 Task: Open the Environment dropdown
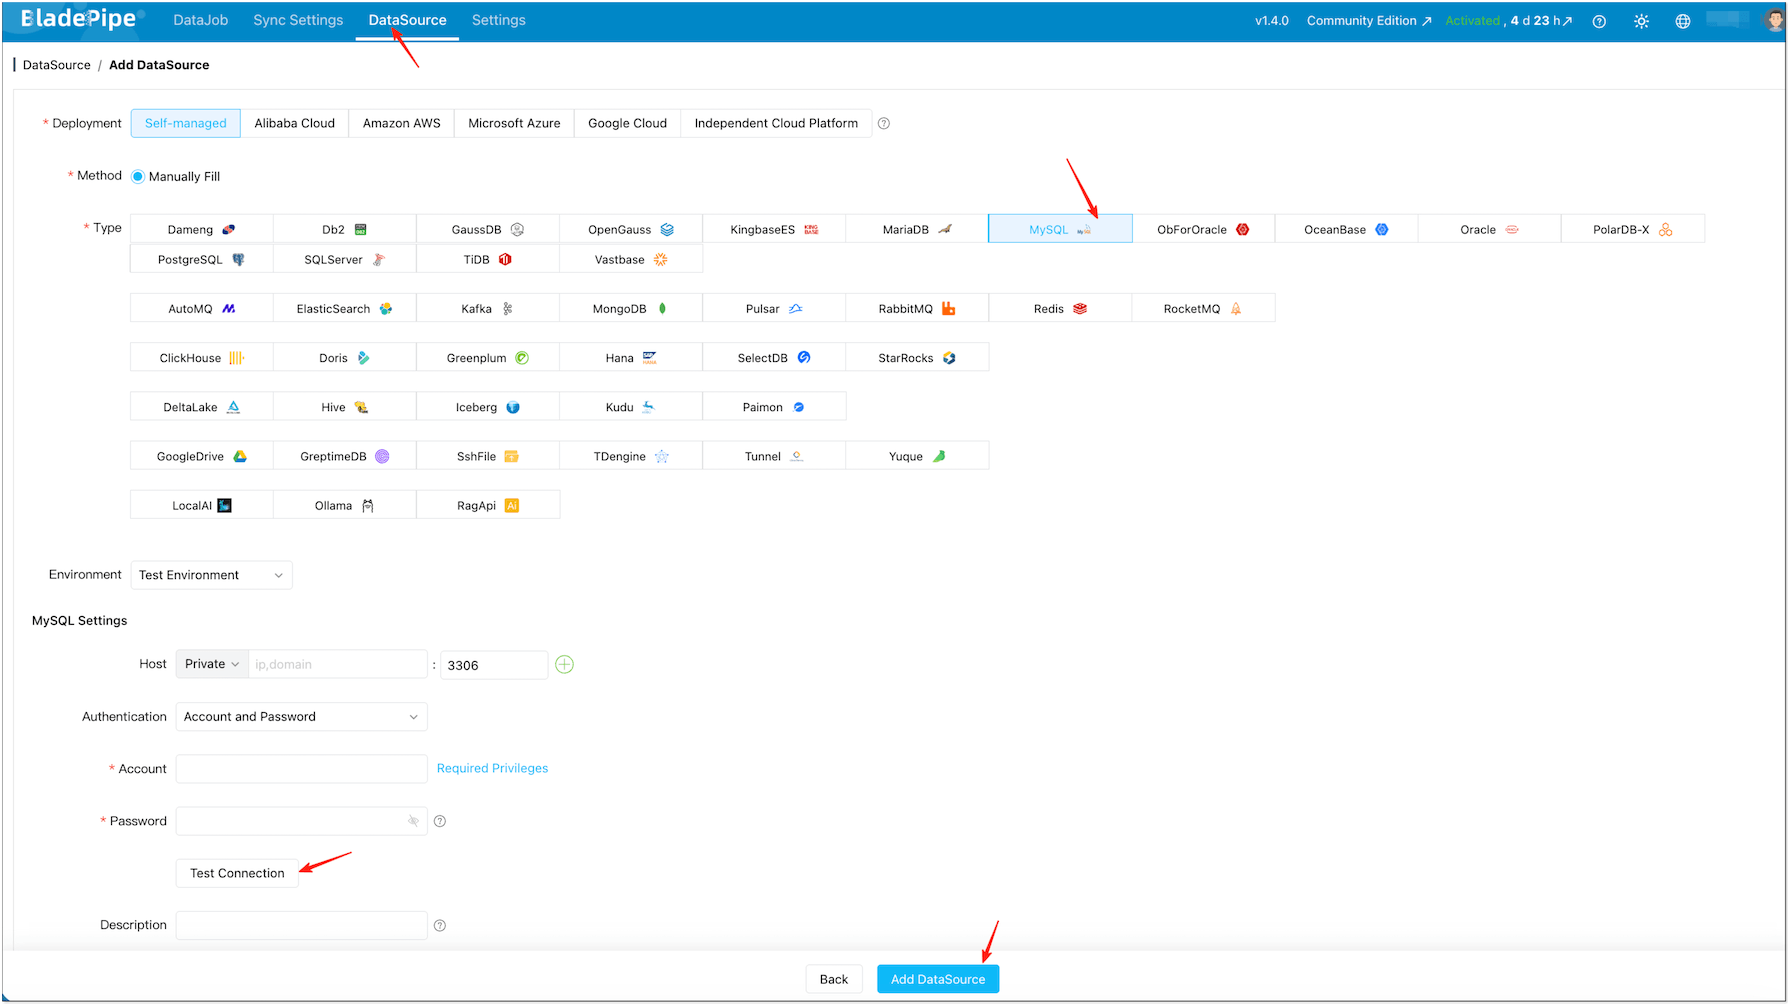[x=211, y=575]
